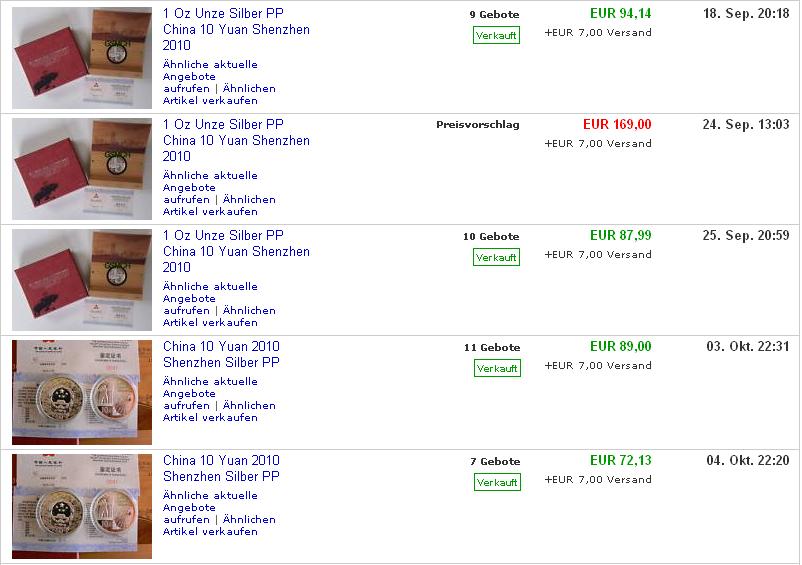
Task: Open thumbnail of the EUR 94,14 listing
Action: point(82,58)
